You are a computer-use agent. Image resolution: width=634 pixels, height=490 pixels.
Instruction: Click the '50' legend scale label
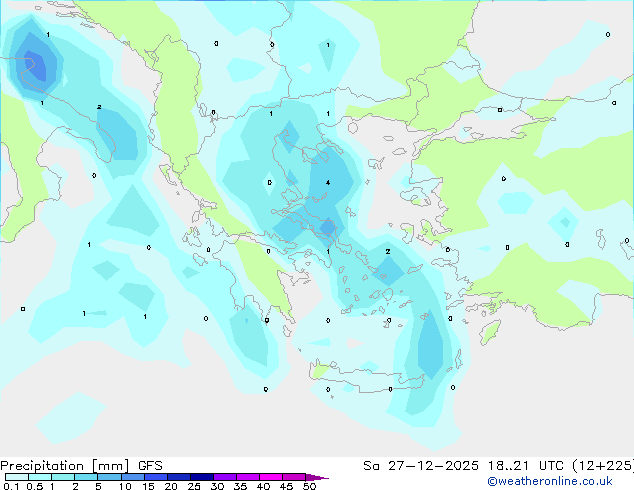310,486
